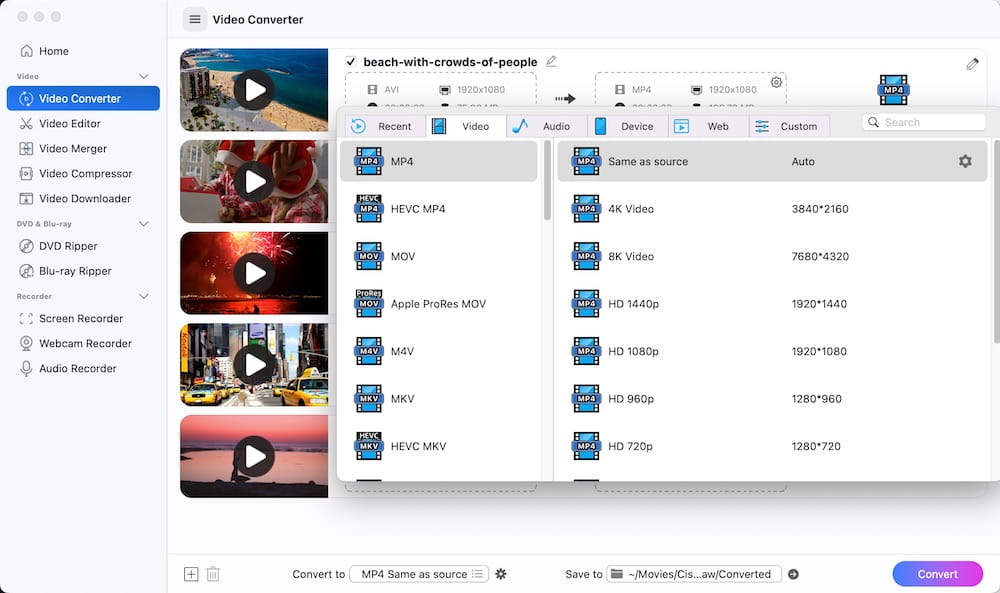Open the Convert to format dropdown
The height and width of the screenshot is (593, 1000).
(420, 574)
